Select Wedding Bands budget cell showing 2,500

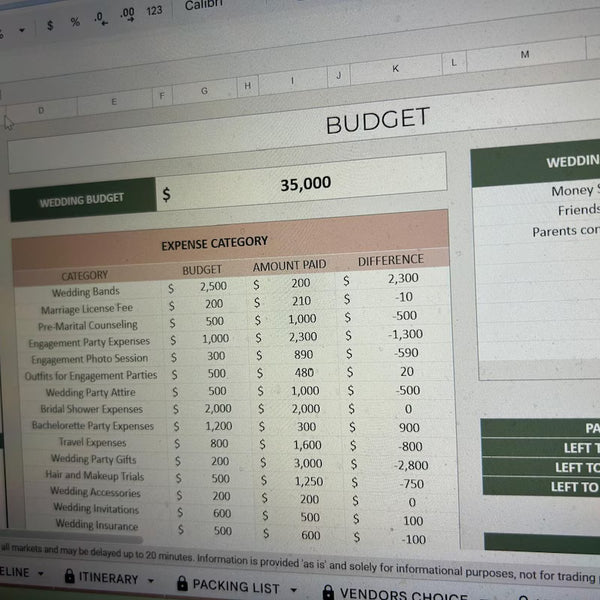pos(213,286)
